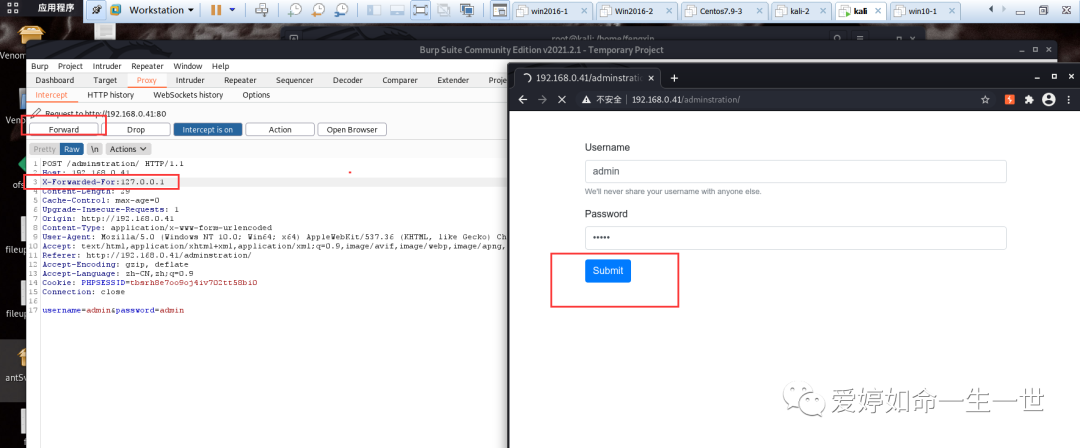Stop page loading with the X icon

coord(561,100)
